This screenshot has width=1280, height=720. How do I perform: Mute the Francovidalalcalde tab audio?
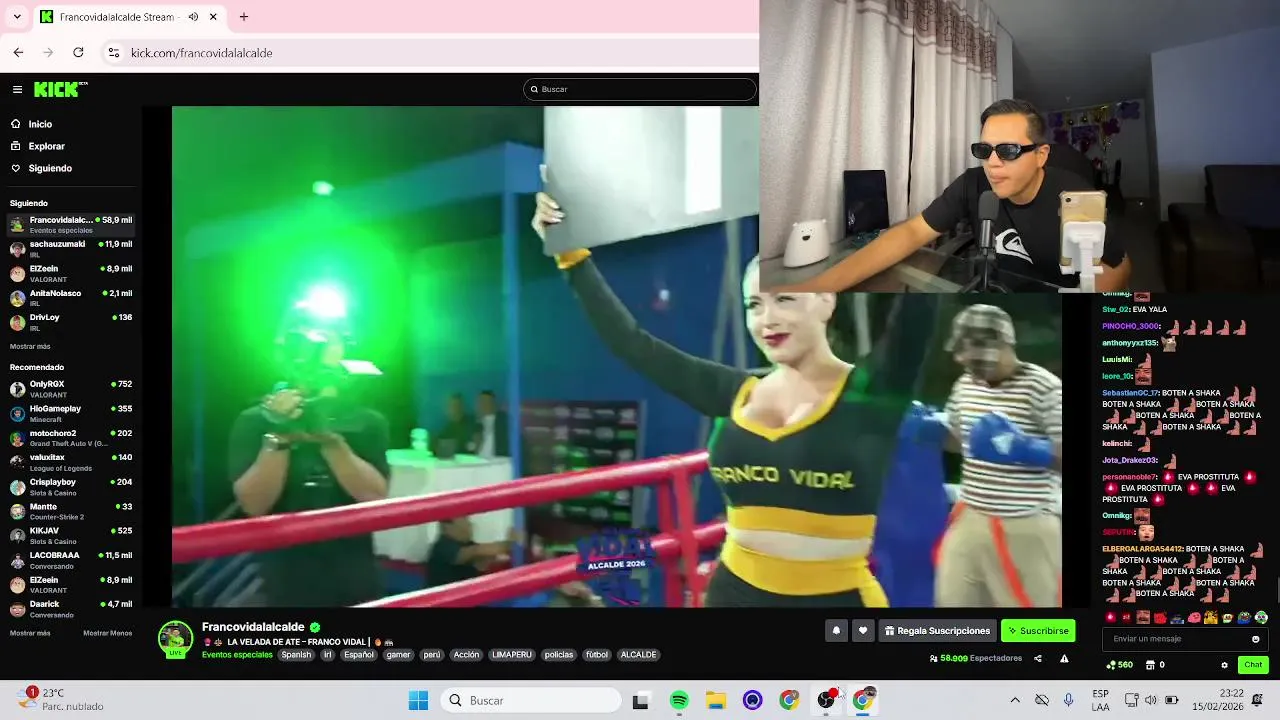click(193, 17)
